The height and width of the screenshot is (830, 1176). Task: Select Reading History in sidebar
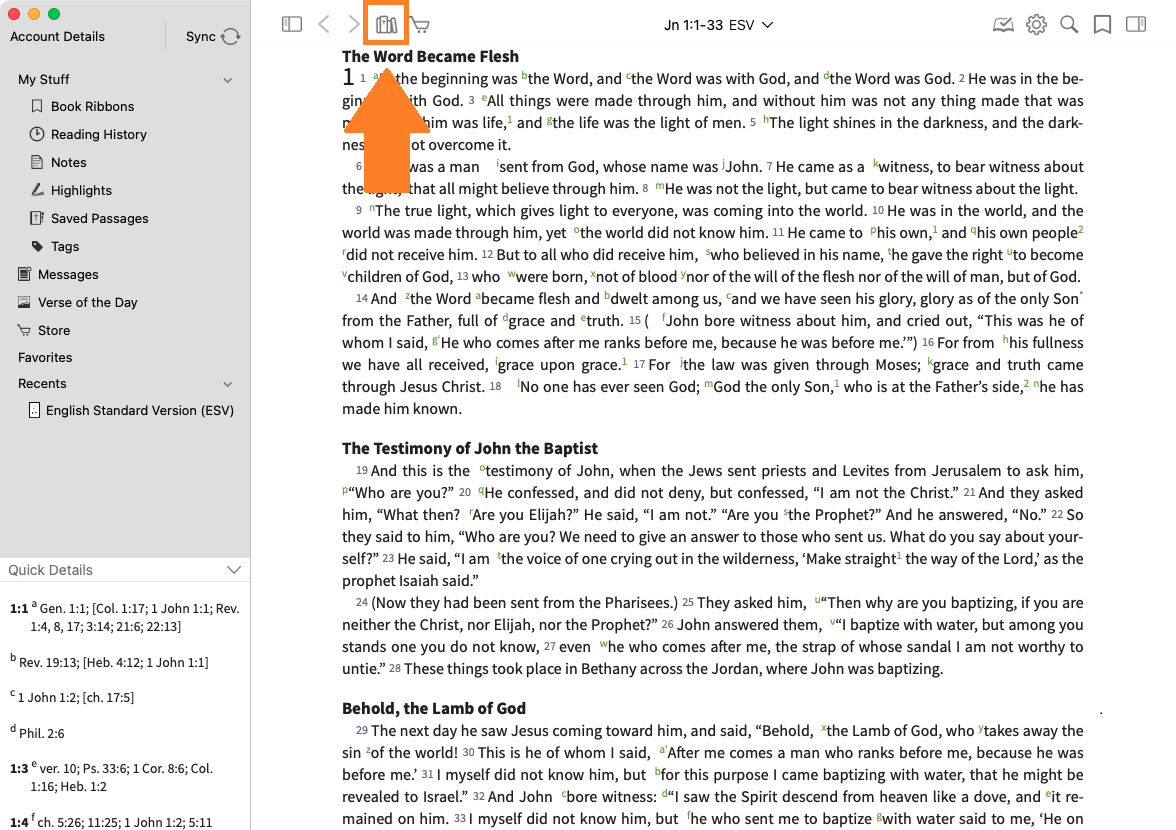click(x=98, y=134)
